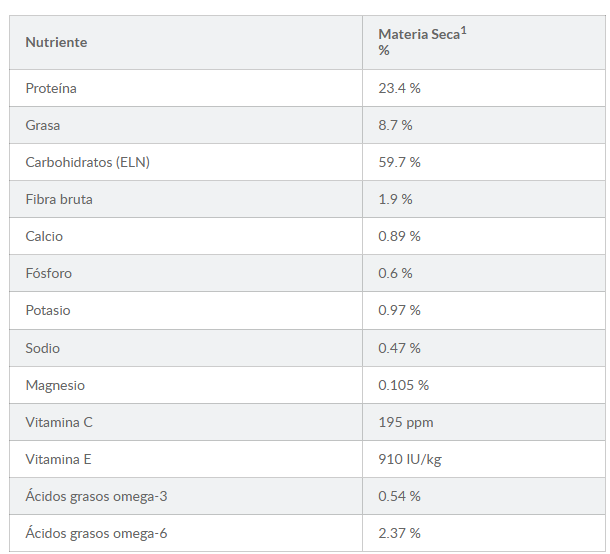
Task: Select the Proteína row label
Action: point(51,88)
